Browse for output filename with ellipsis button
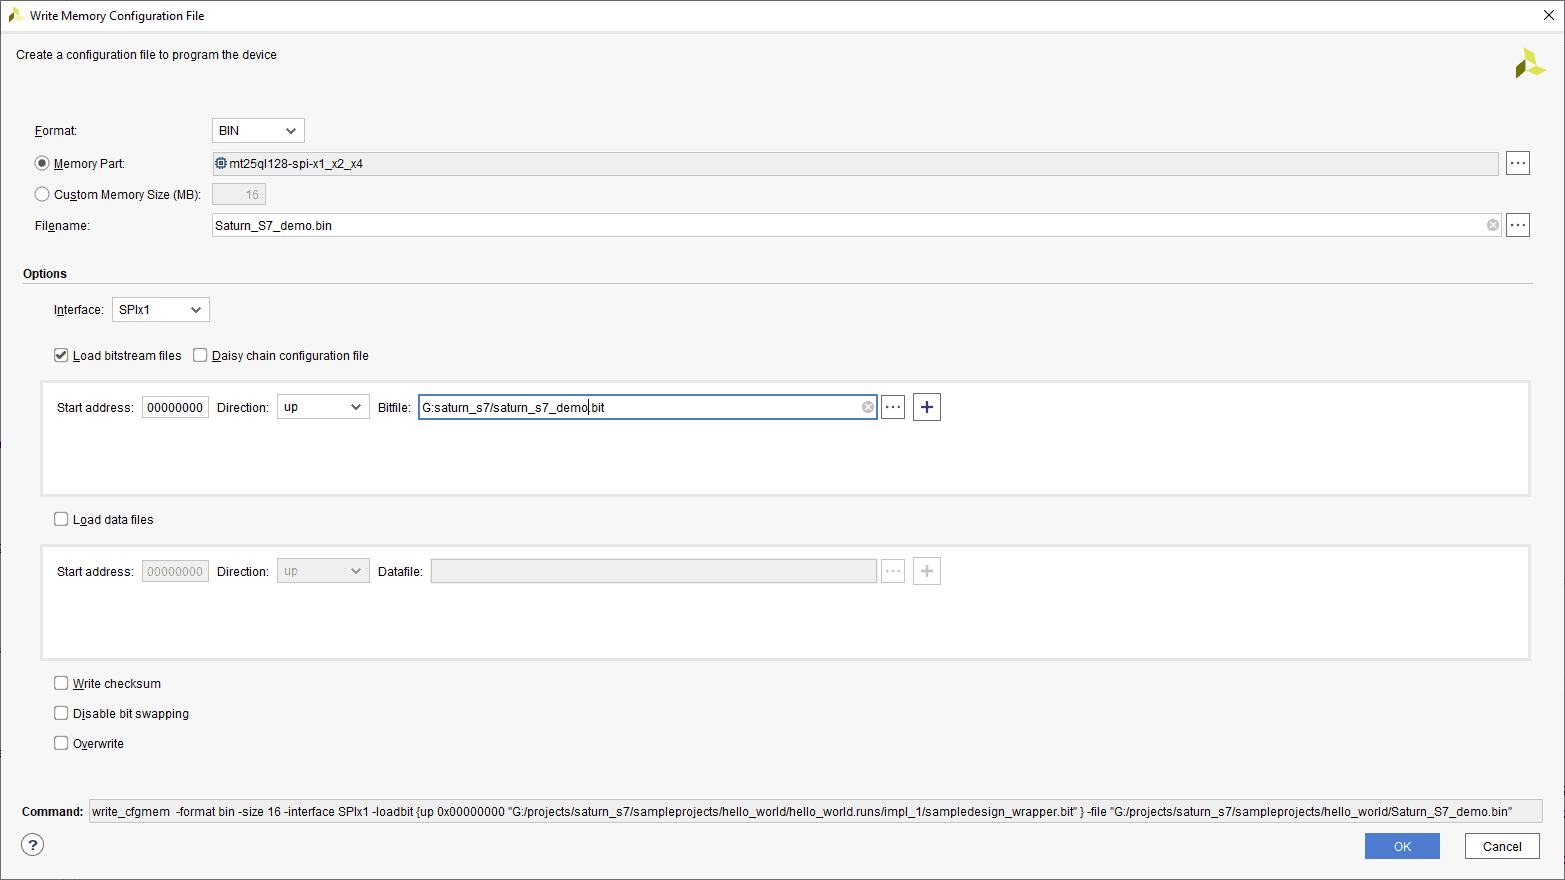The image size is (1565, 880). (1517, 225)
